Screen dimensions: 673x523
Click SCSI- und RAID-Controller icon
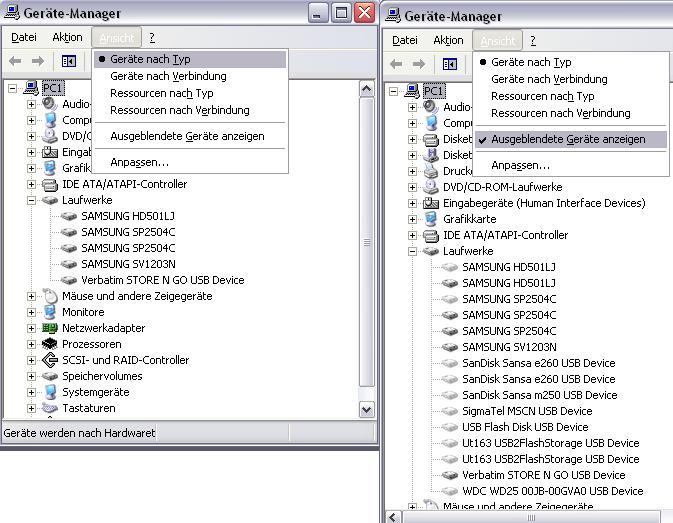[x=50, y=360]
